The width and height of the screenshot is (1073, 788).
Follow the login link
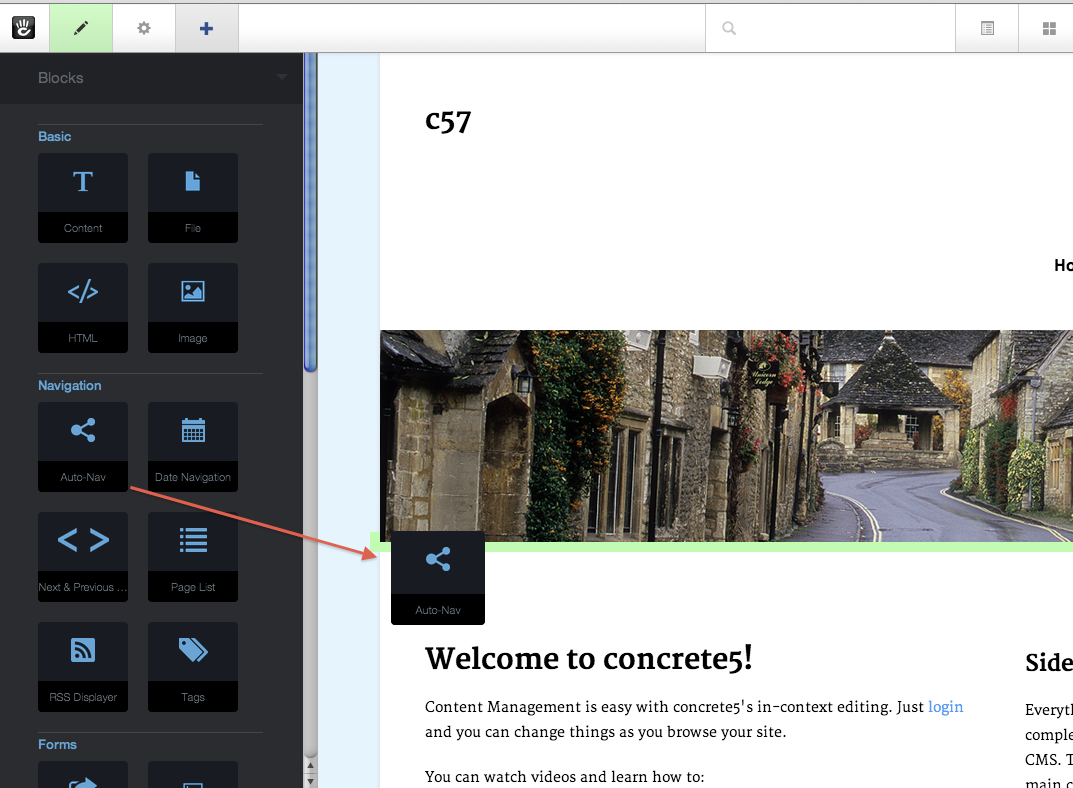click(x=945, y=707)
